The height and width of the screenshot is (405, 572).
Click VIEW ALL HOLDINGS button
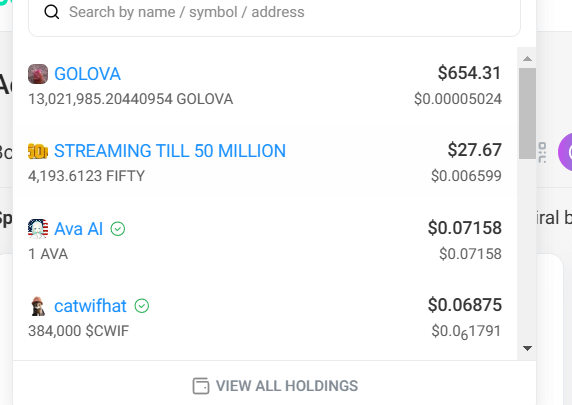[275, 386]
